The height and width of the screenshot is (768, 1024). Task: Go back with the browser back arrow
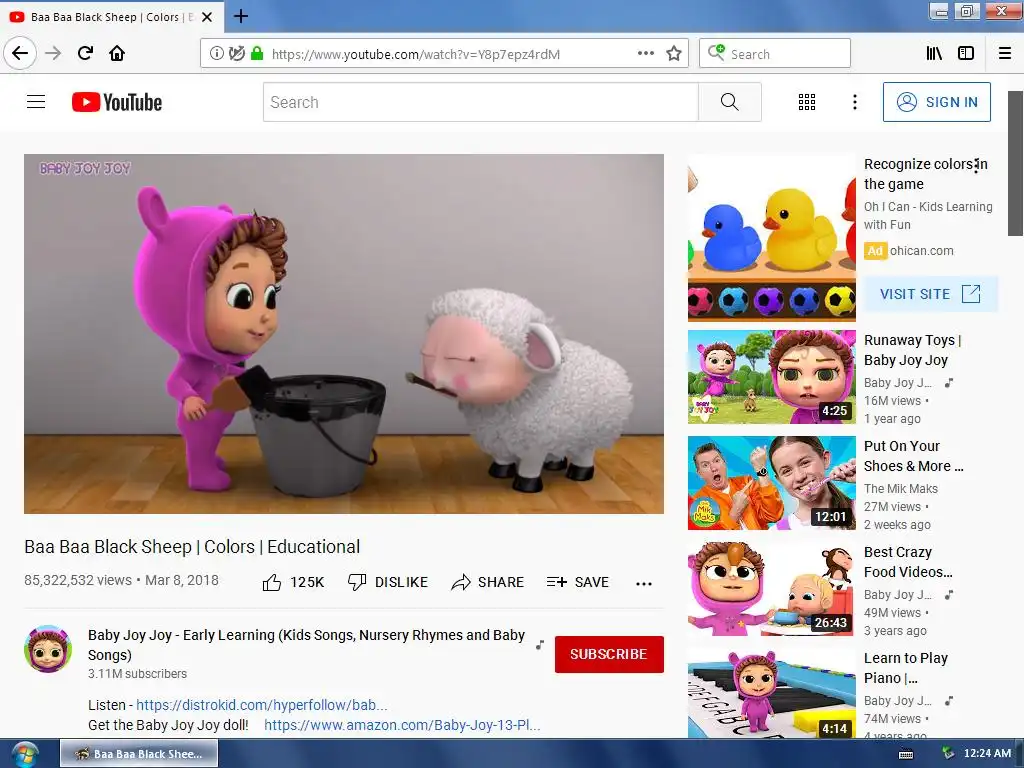(20, 53)
